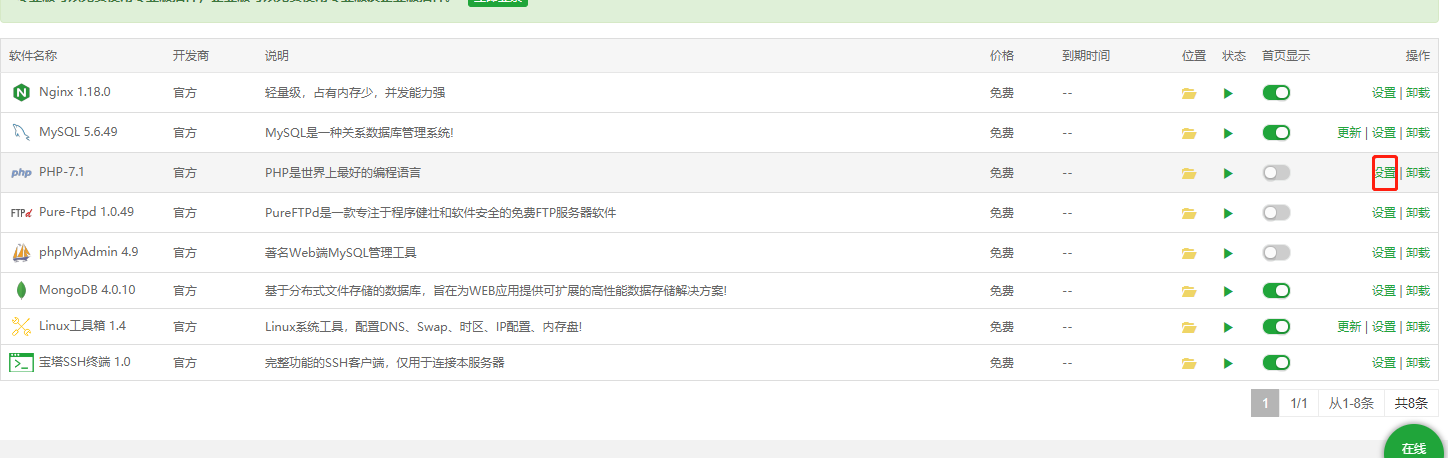Click 卸载 for PHP-7.1
Image resolution: width=1448 pixels, height=458 pixels.
1418,172
